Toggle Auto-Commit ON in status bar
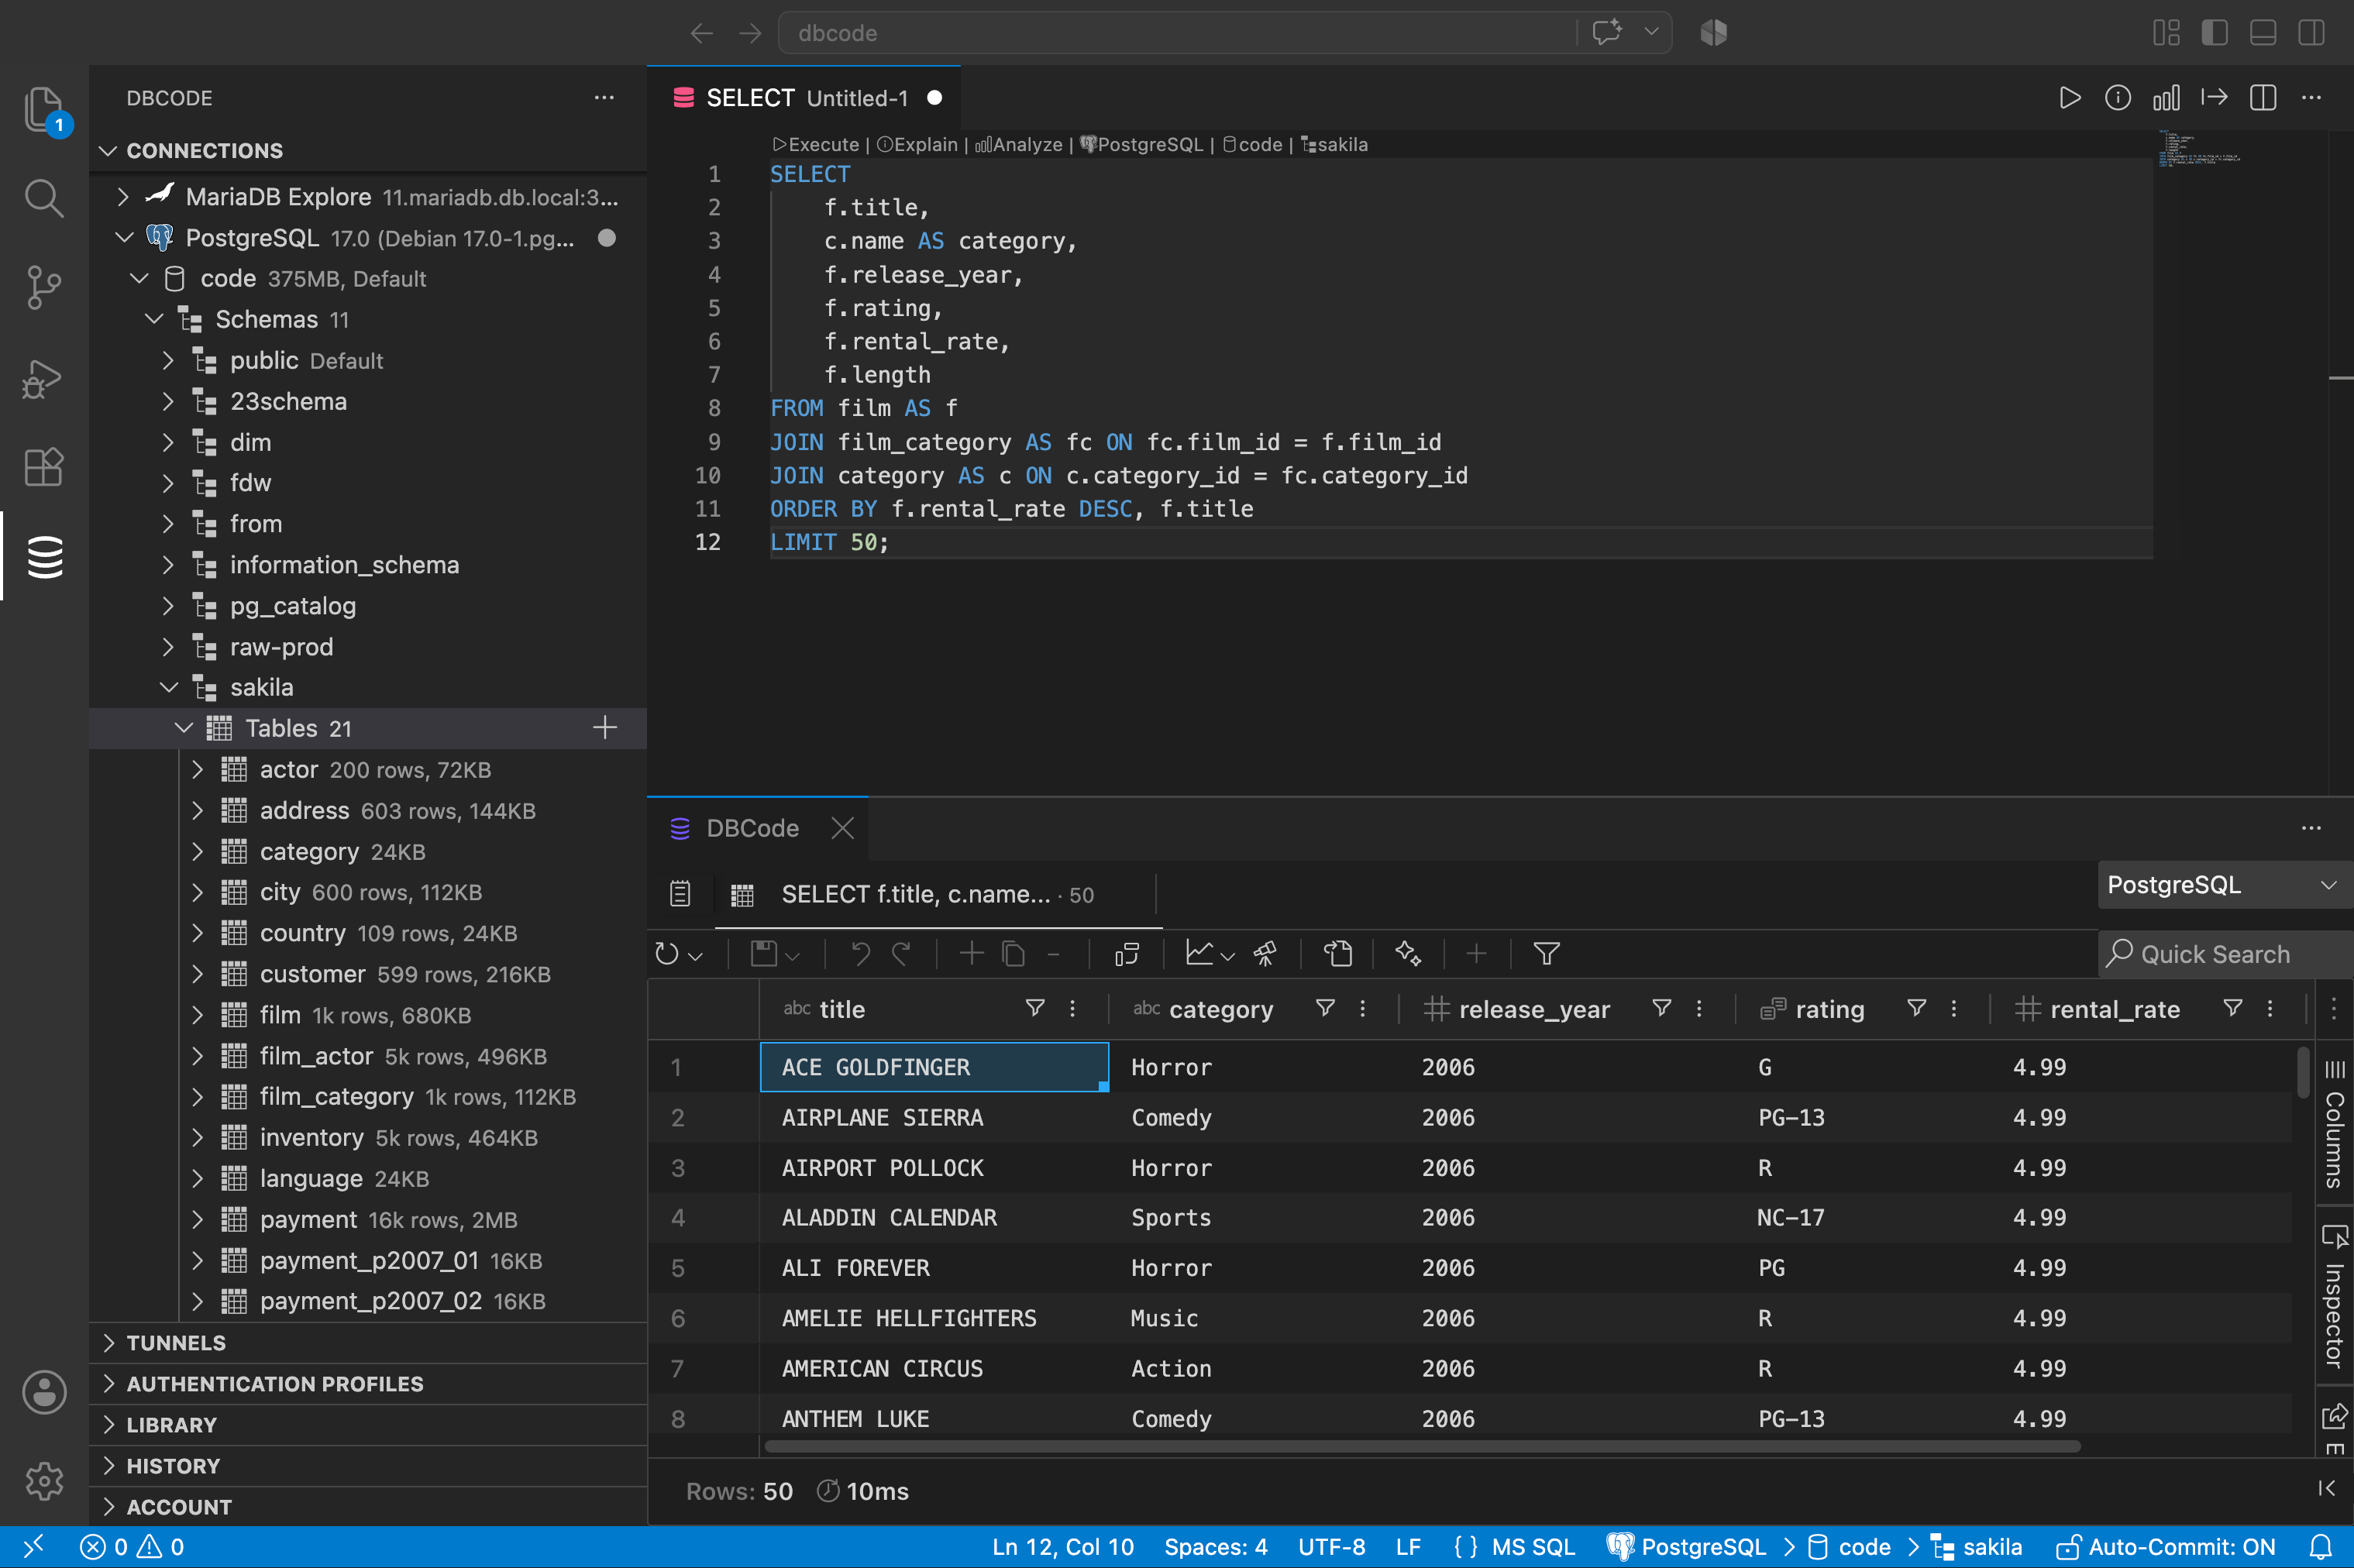Image resolution: width=2354 pixels, height=1568 pixels. [x=2165, y=1547]
